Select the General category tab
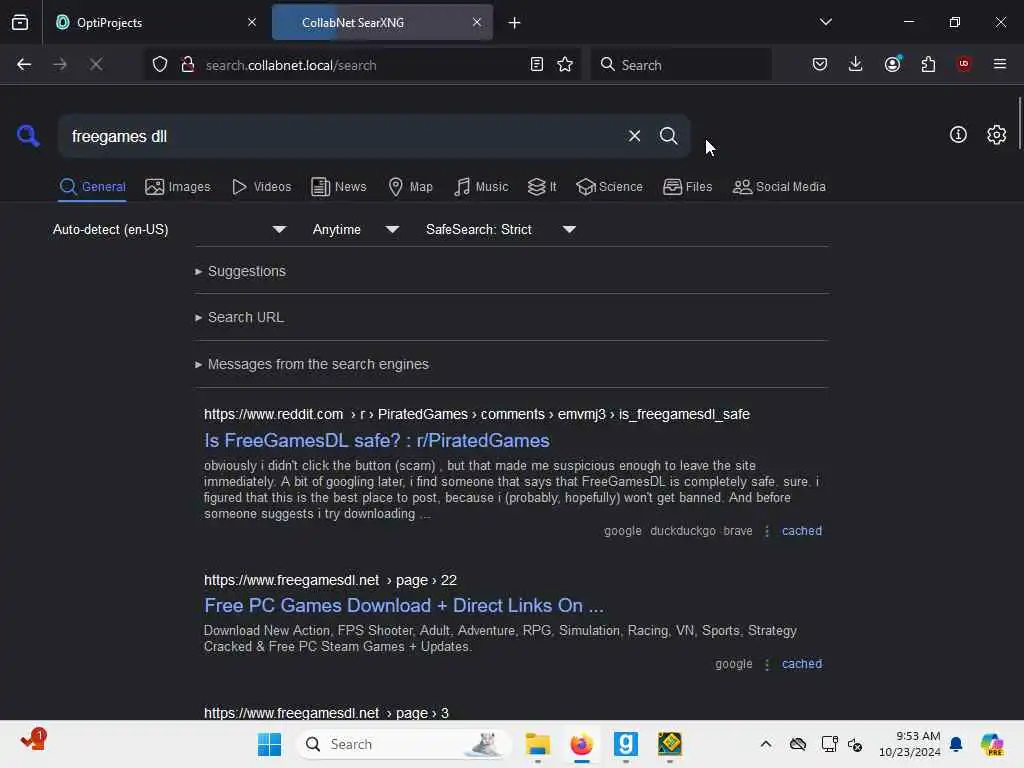 [92, 187]
